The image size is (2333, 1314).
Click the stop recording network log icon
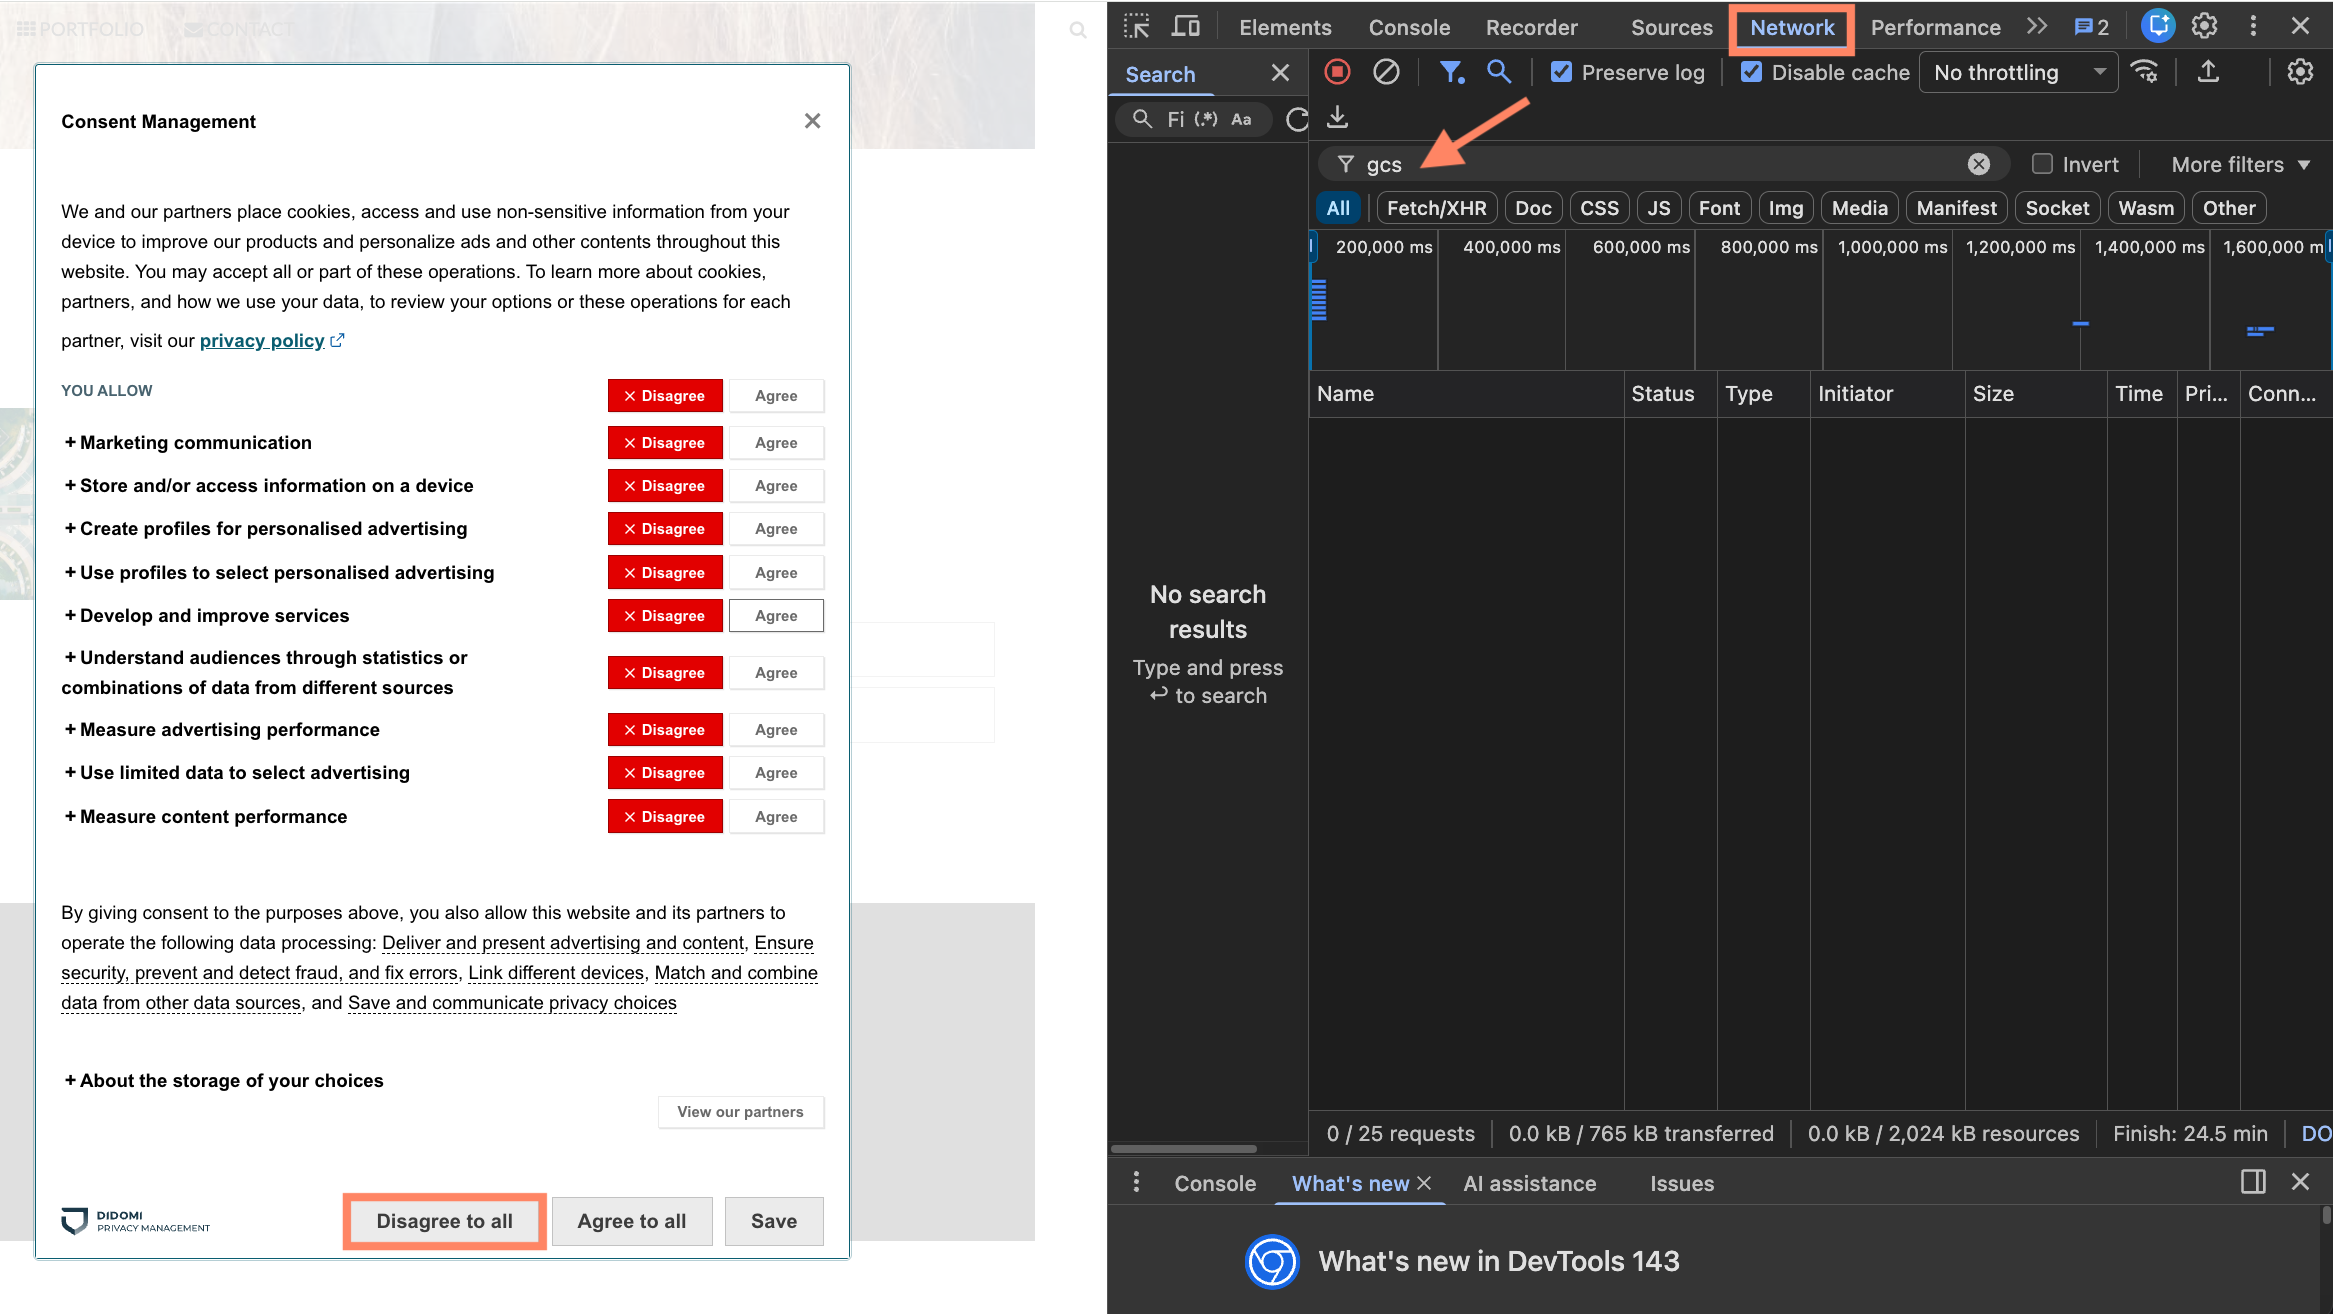[1337, 72]
